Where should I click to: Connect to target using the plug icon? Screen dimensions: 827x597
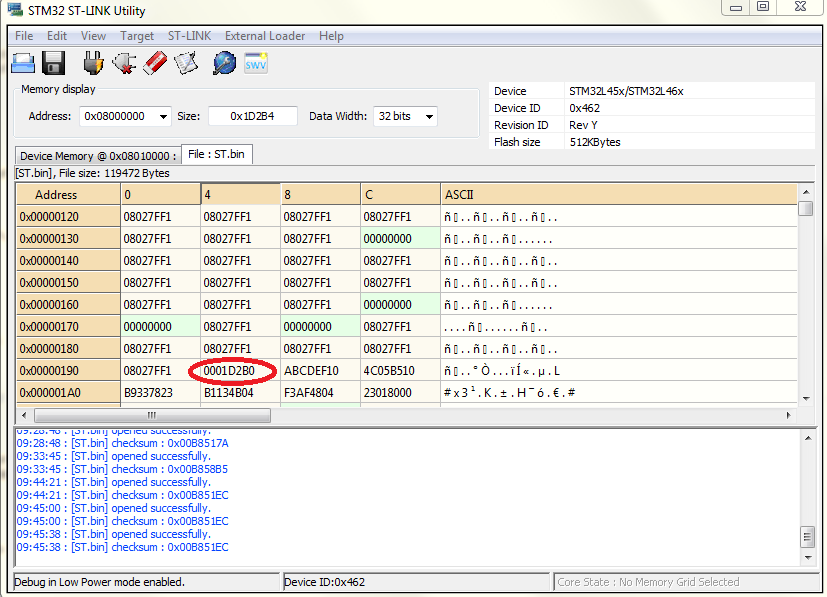(93, 63)
